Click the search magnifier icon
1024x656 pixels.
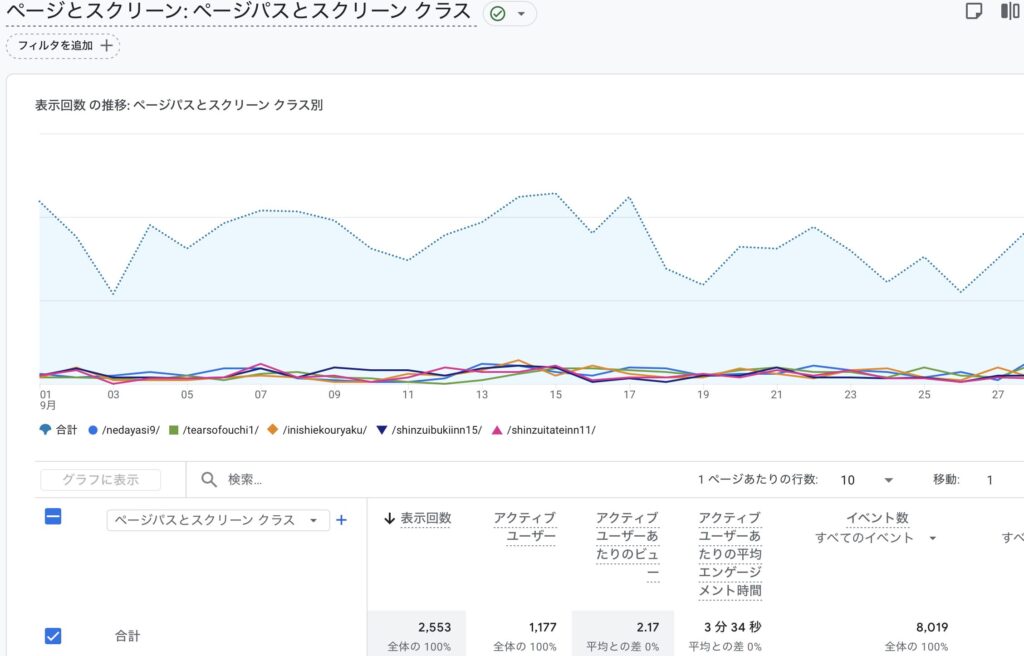pyautogui.click(x=209, y=480)
